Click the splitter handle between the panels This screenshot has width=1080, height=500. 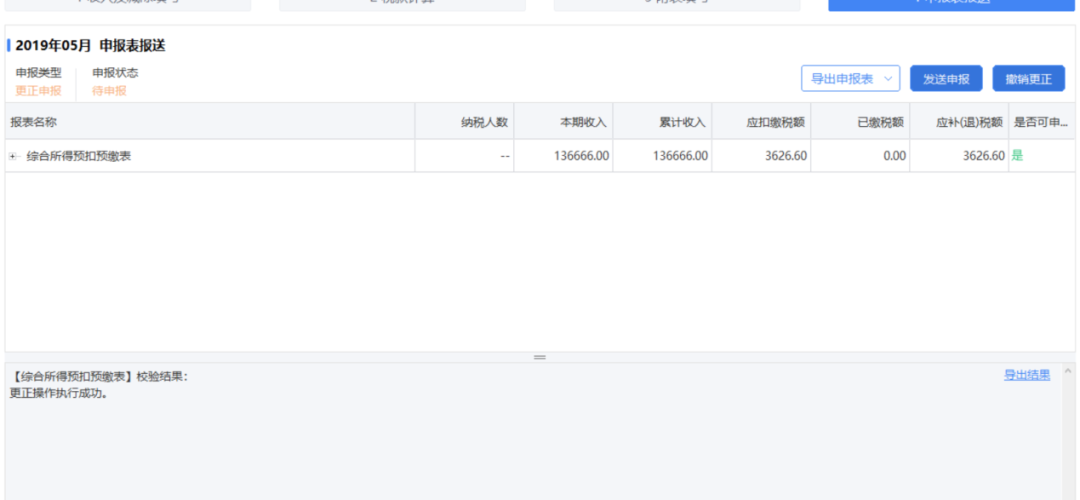tap(540, 357)
